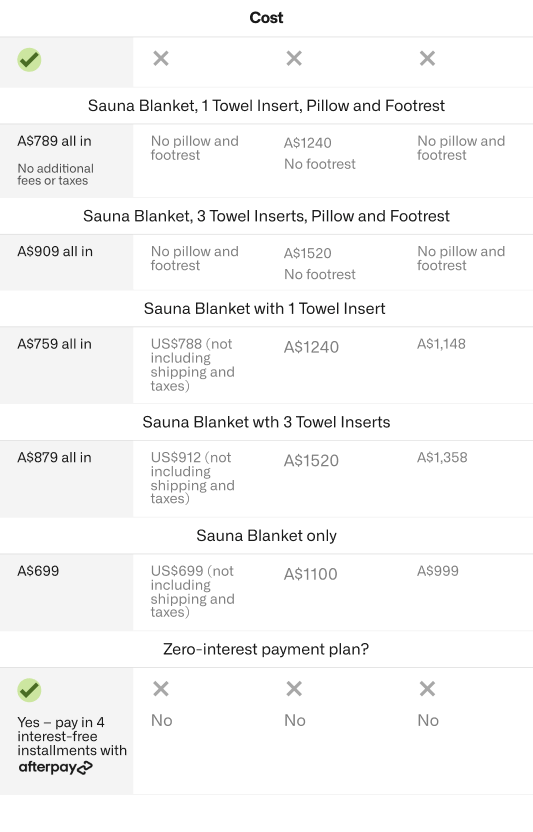Click the green checkmark for the zero-interest payment plan
Viewport: 533px width, 832px height.
(29, 690)
